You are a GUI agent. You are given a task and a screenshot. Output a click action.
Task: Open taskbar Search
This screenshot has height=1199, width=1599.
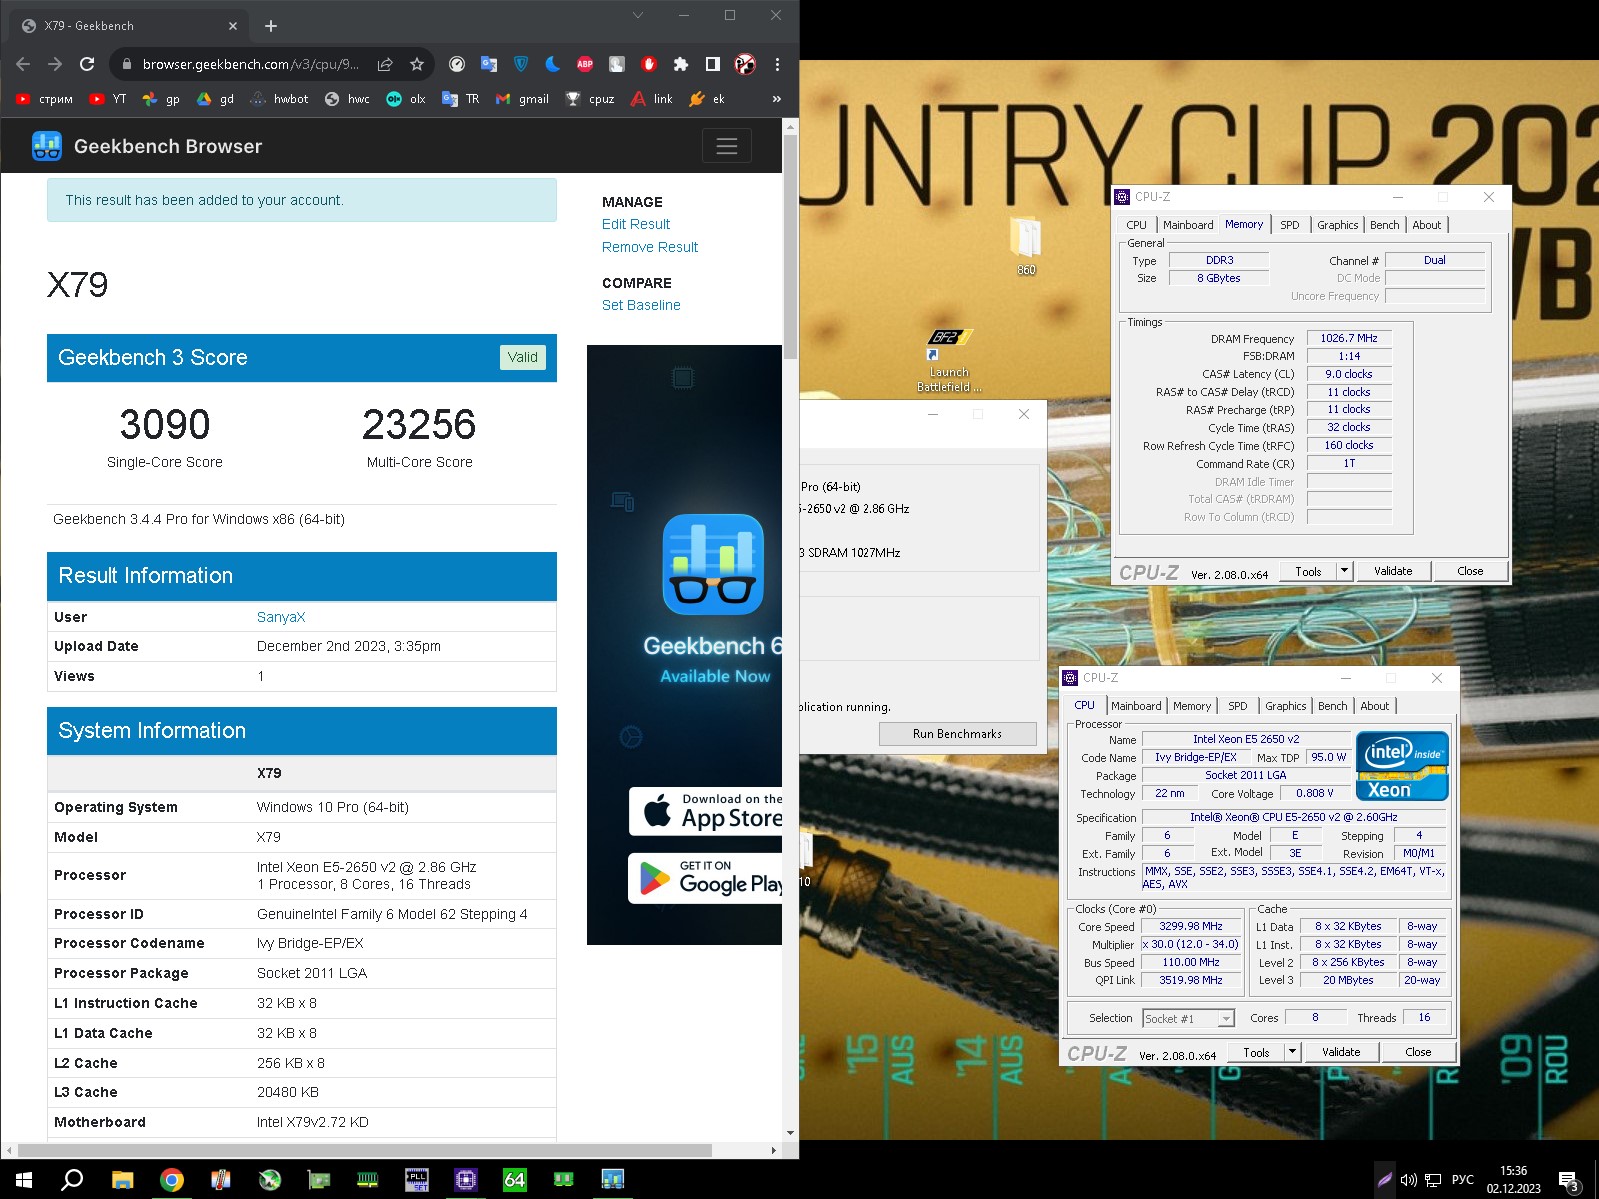(x=72, y=1180)
